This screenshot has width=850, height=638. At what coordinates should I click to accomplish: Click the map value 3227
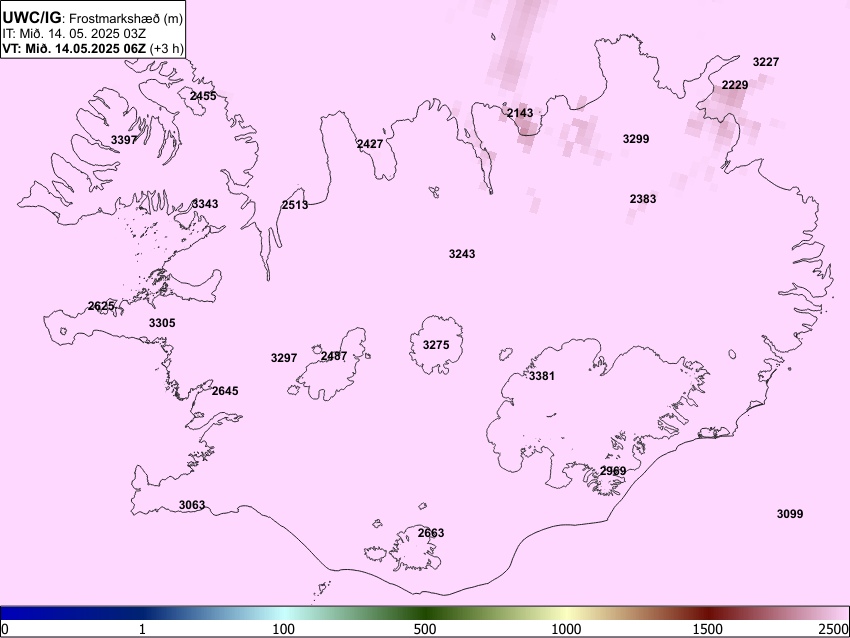pos(766,62)
